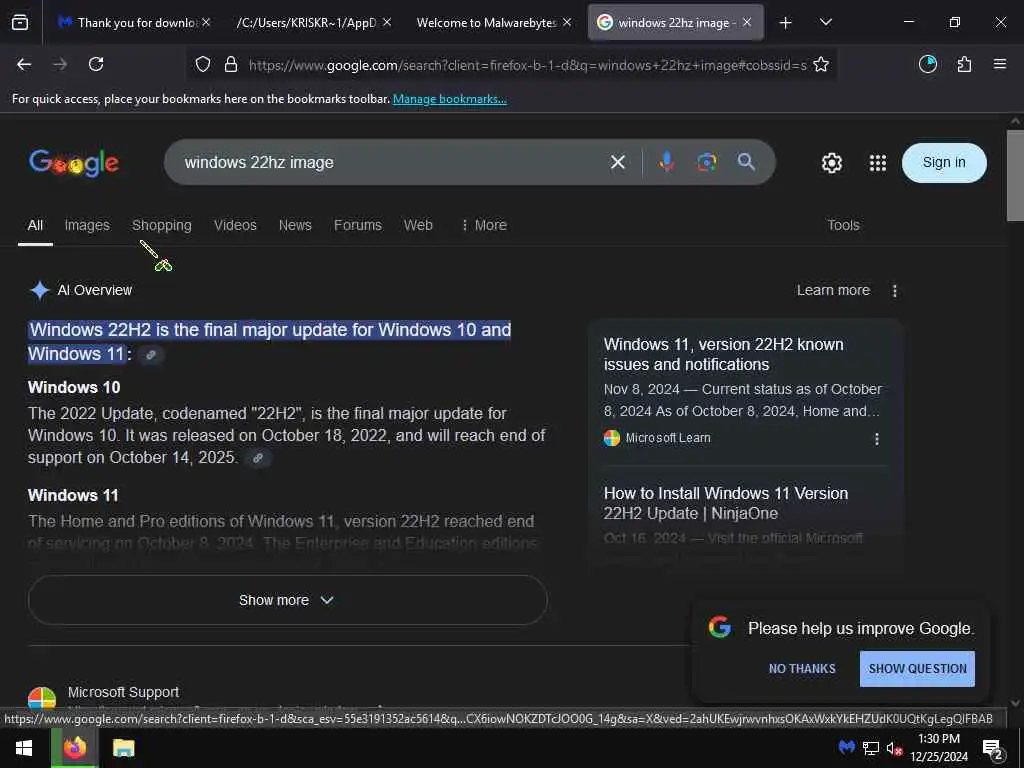Image resolution: width=1024 pixels, height=768 pixels.
Task: Expand the More filters dropdown
Action: pyautogui.click(x=484, y=225)
